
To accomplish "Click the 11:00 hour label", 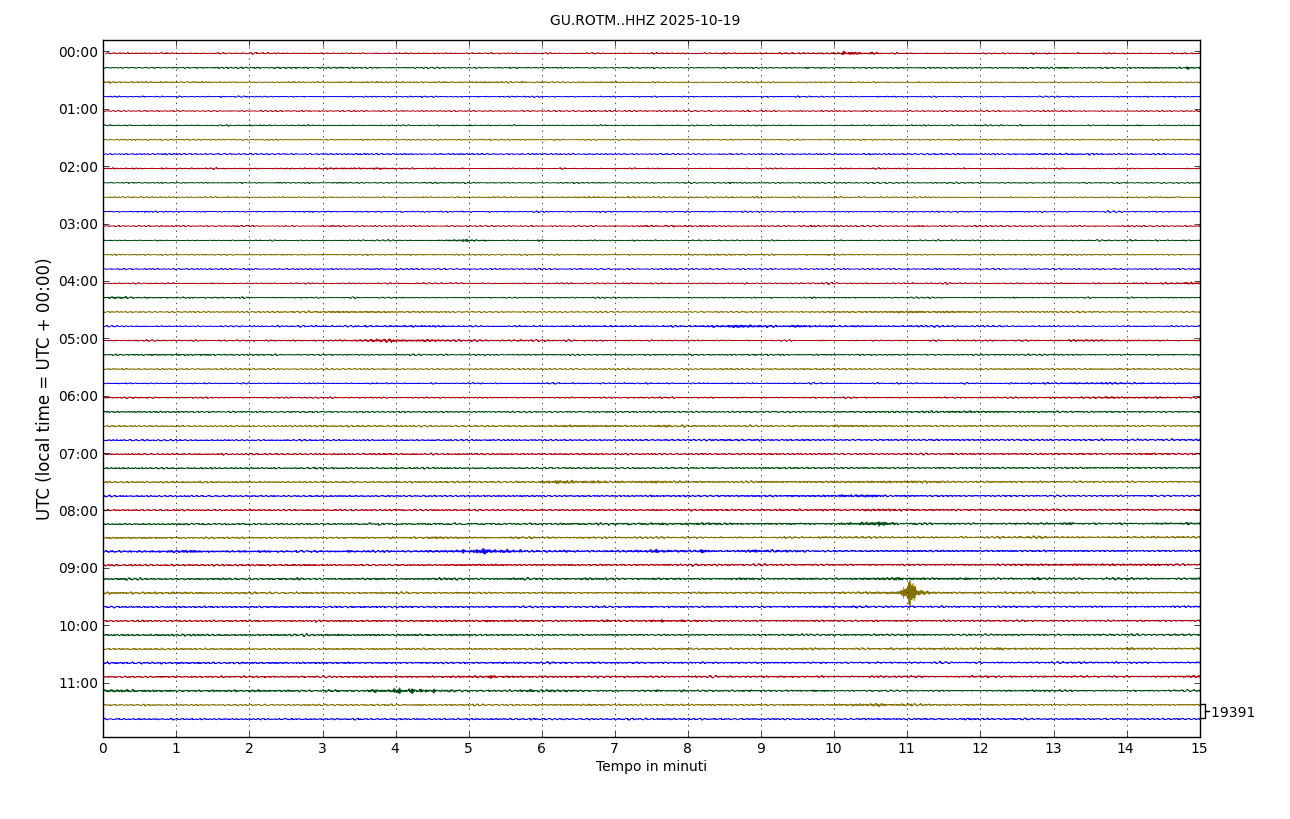I will click(x=78, y=683).
